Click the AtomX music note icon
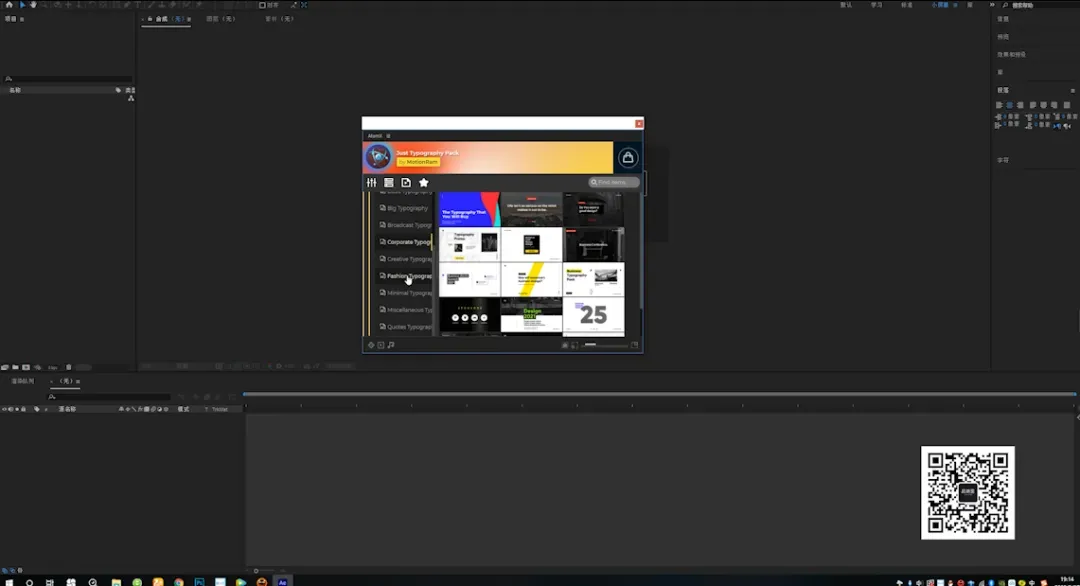The height and width of the screenshot is (586, 1080). pyautogui.click(x=391, y=345)
